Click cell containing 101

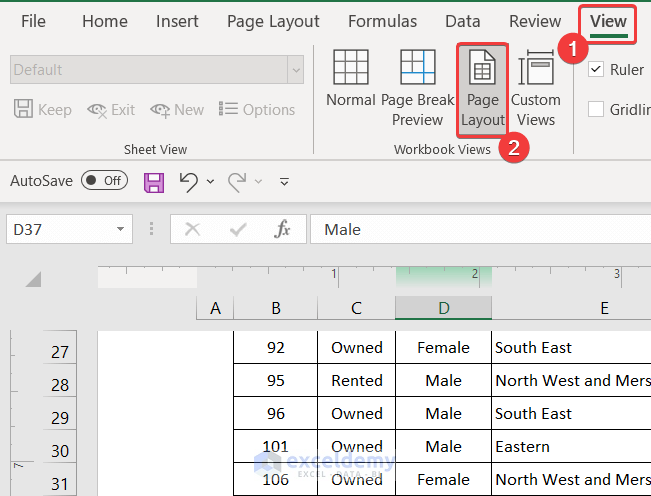276,446
